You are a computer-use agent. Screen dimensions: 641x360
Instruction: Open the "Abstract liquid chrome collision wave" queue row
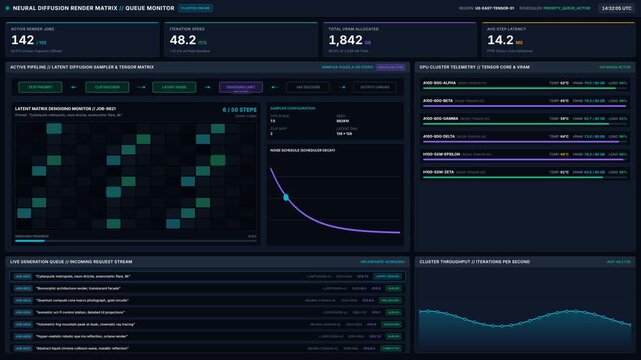(208, 348)
